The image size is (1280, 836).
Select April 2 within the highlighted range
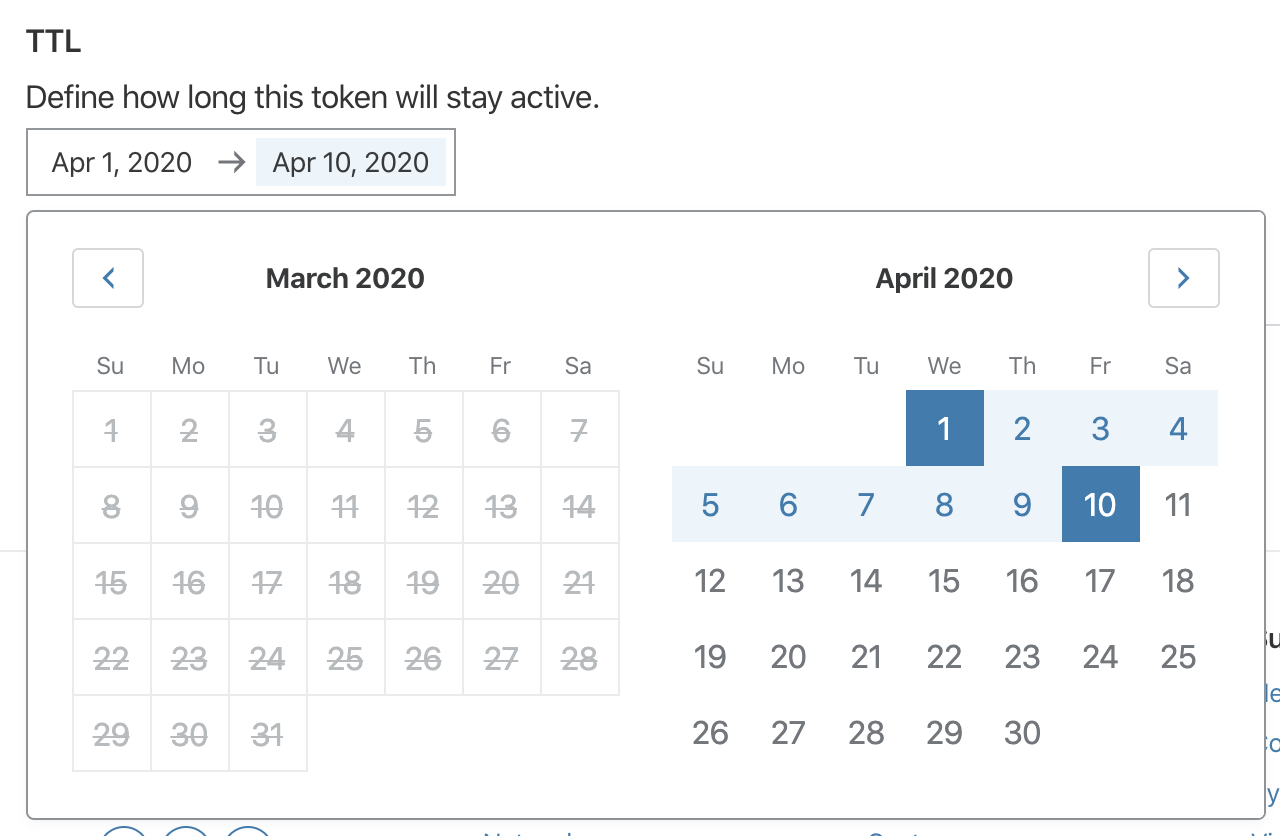click(1022, 428)
